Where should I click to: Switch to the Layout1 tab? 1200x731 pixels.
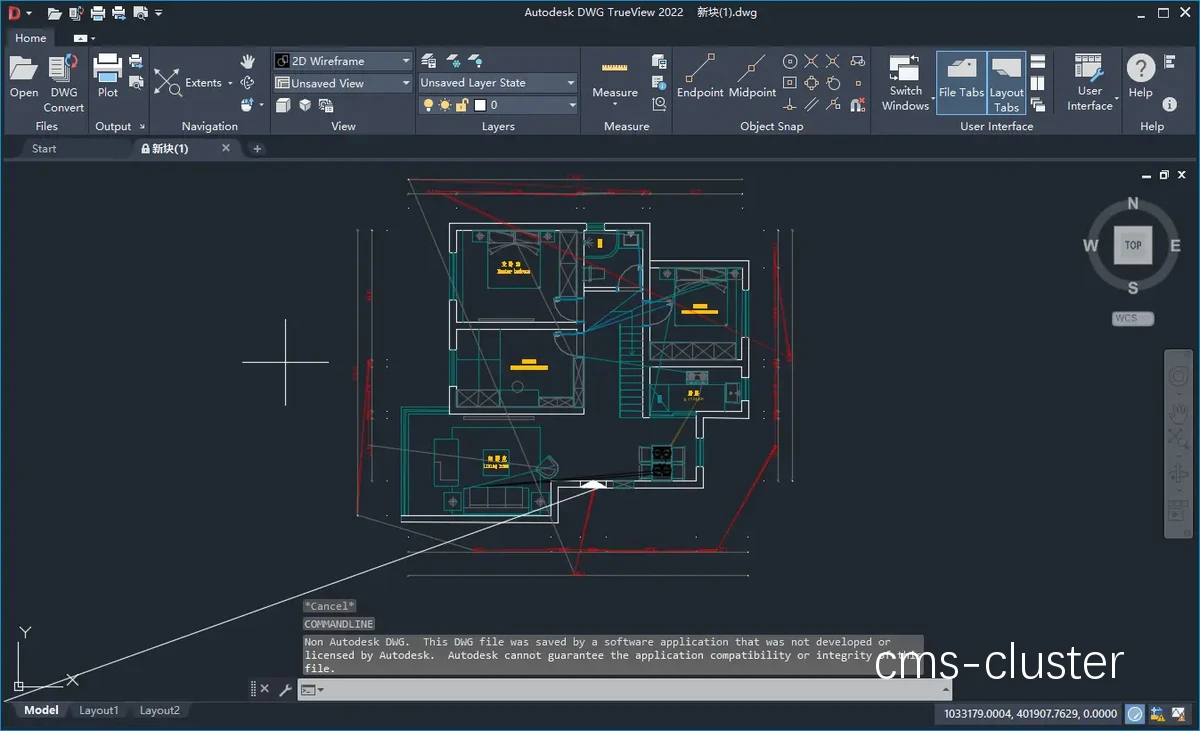pos(99,710)
